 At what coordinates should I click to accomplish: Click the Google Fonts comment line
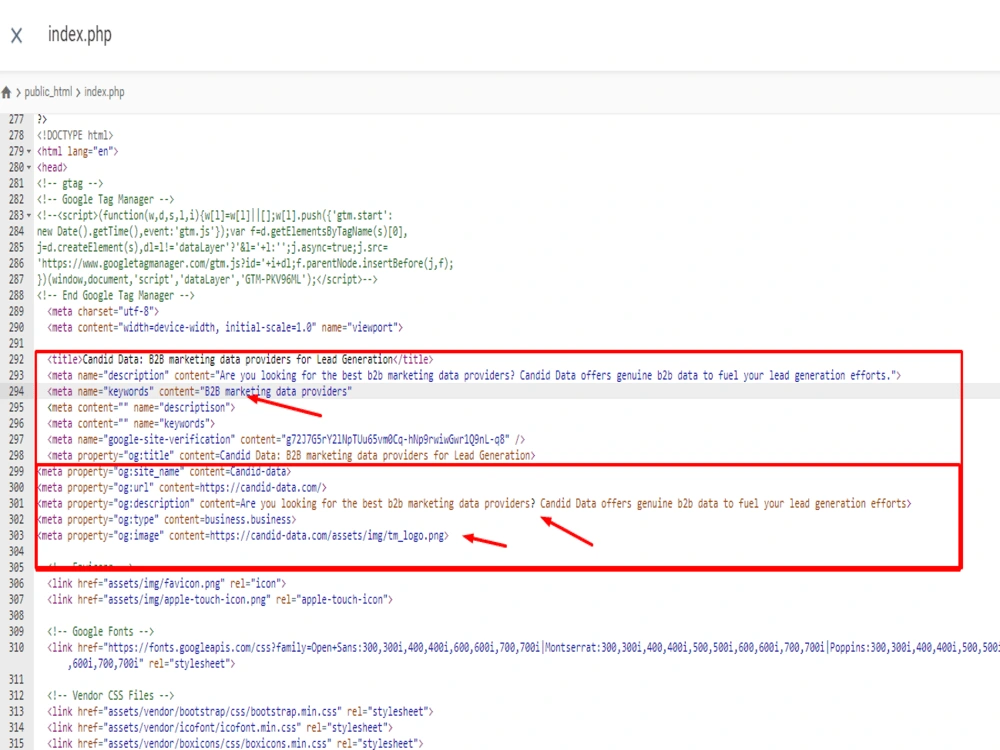[100, 631]
